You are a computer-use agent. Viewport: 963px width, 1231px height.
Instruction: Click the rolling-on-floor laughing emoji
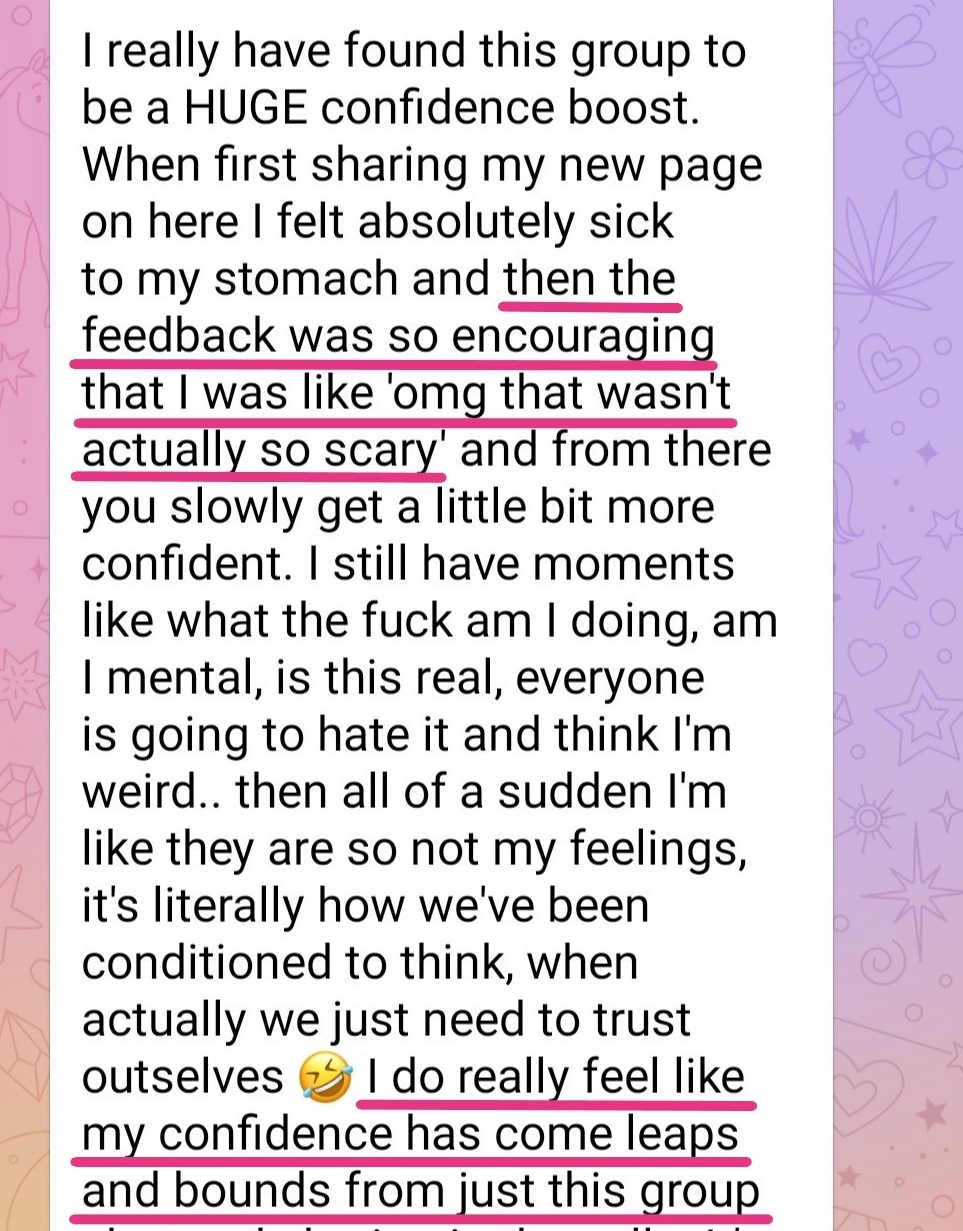(325, 1079)
